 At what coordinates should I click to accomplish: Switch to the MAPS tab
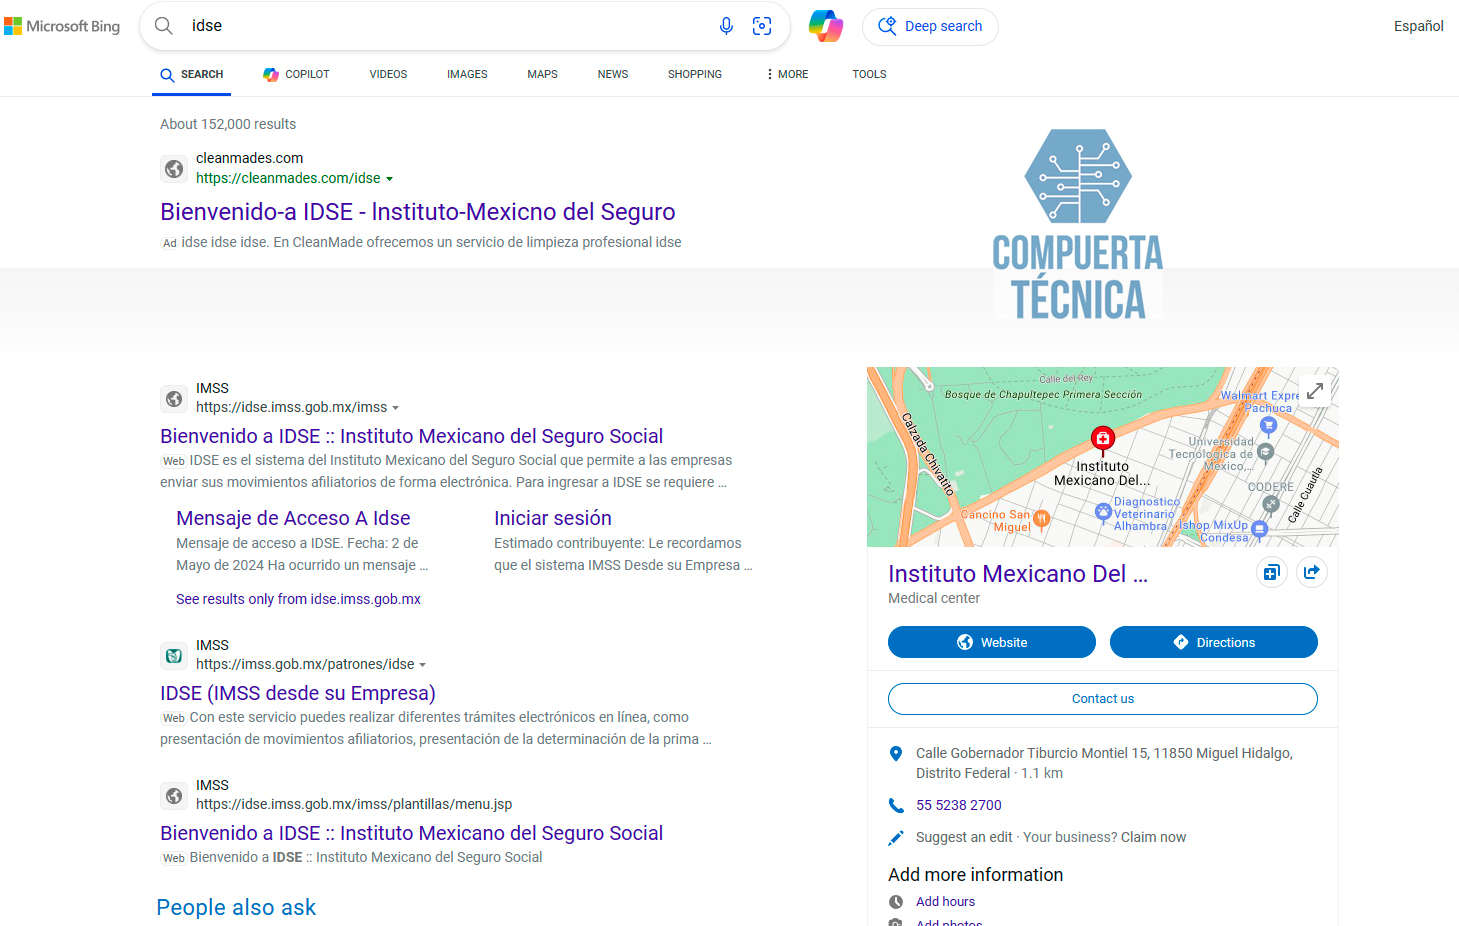542,75
